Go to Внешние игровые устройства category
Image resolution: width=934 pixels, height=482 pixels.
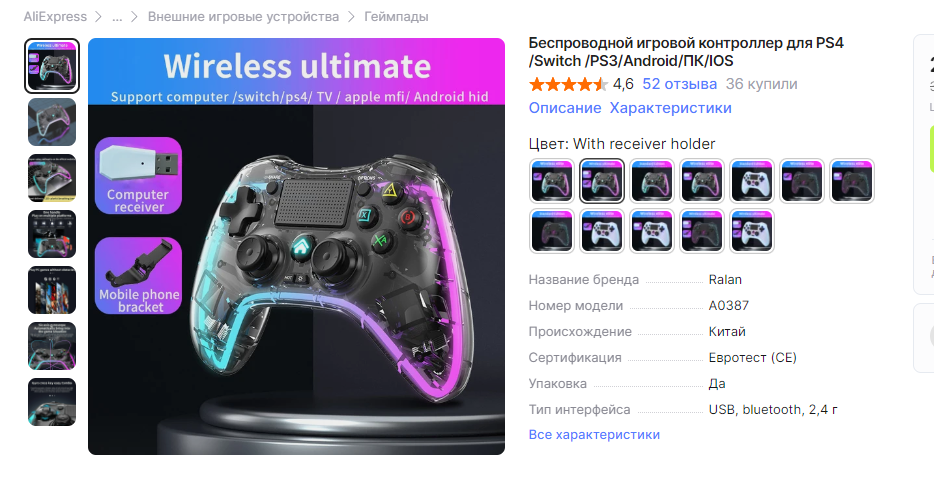click(243, 17)
